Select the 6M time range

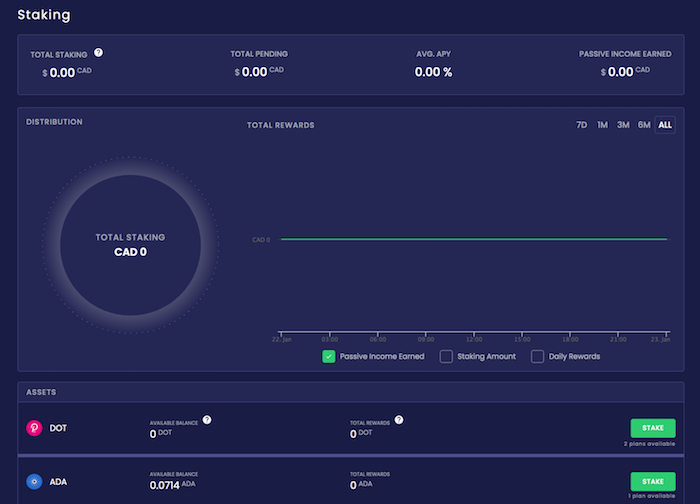[x=644, y=125]
